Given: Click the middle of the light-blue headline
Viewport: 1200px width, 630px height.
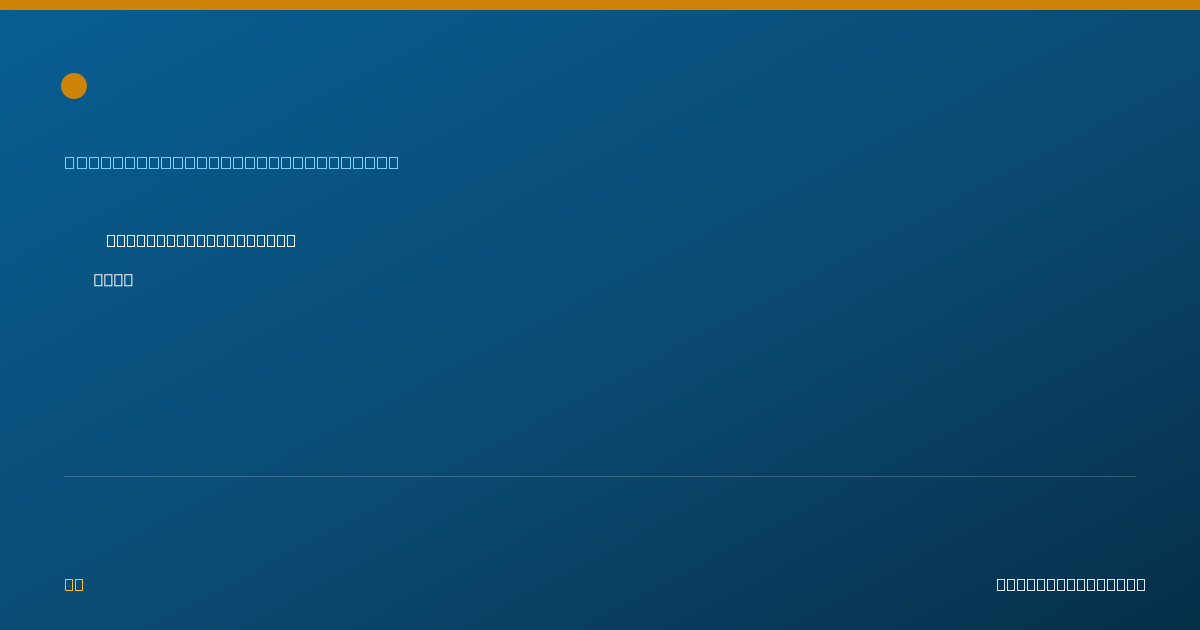Looking at the screenshot, I should [232, 162].
